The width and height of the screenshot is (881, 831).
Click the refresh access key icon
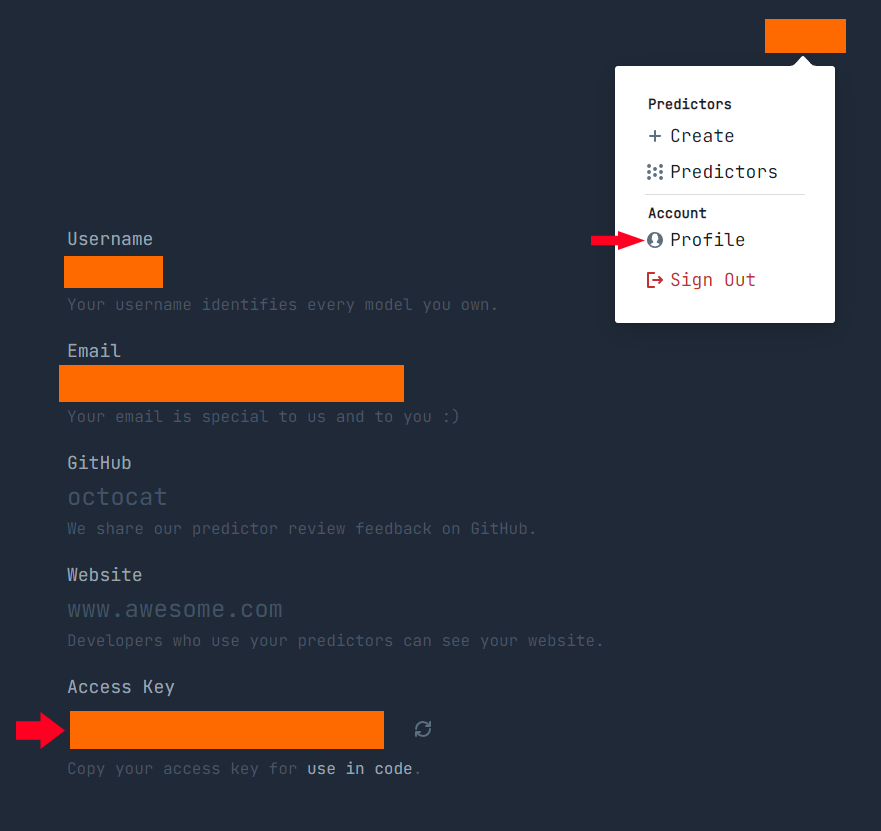click(x=423, y=729)
